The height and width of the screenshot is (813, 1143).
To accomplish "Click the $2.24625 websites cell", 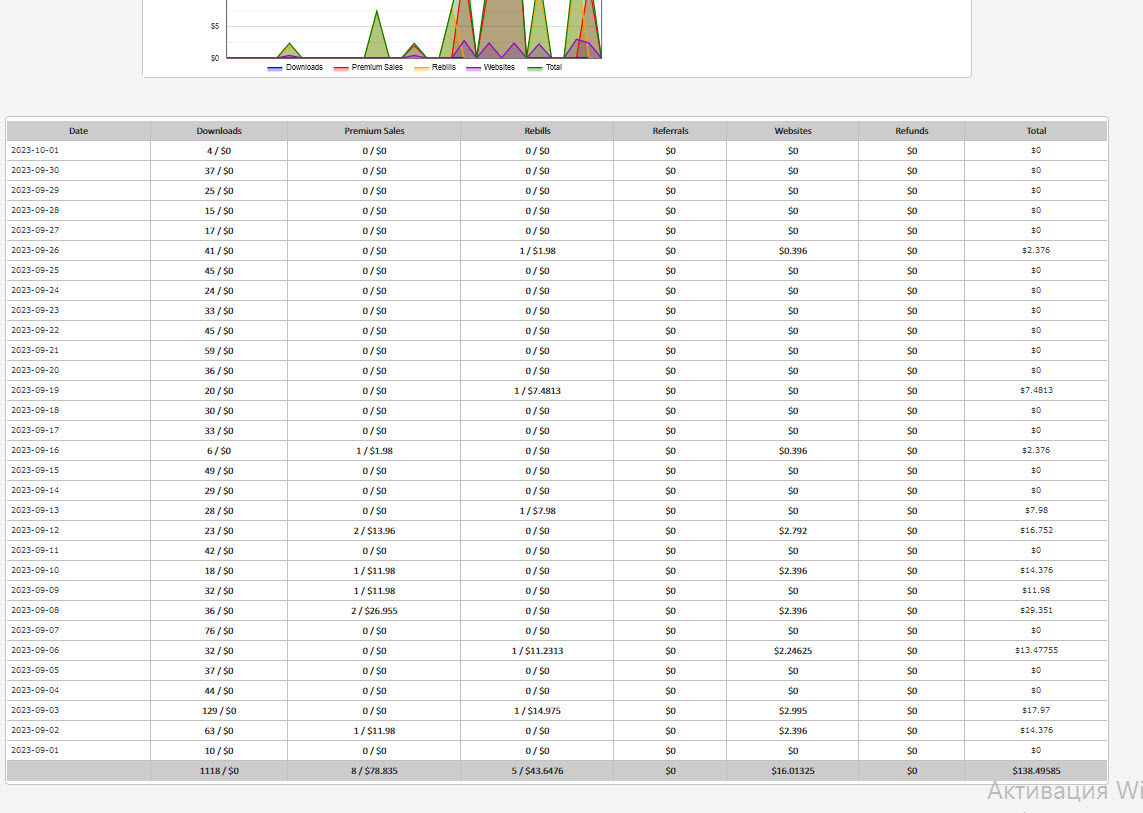I will [792, 651].
